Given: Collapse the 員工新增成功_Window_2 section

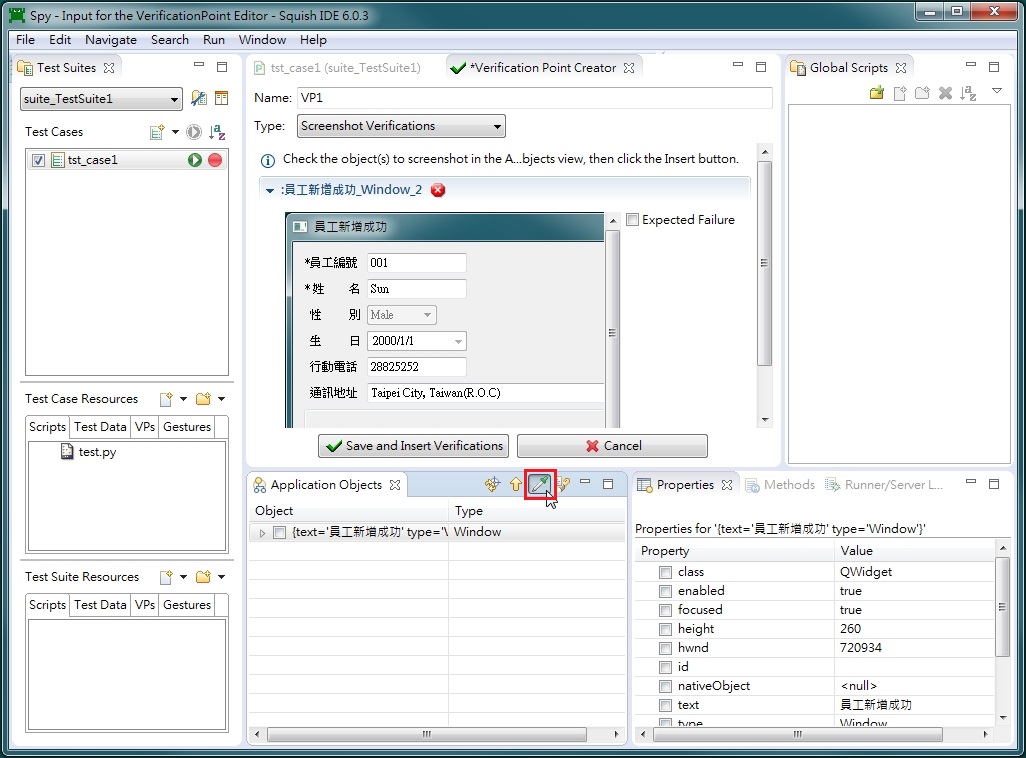Looking at the screenshot, I should point(268,189).
